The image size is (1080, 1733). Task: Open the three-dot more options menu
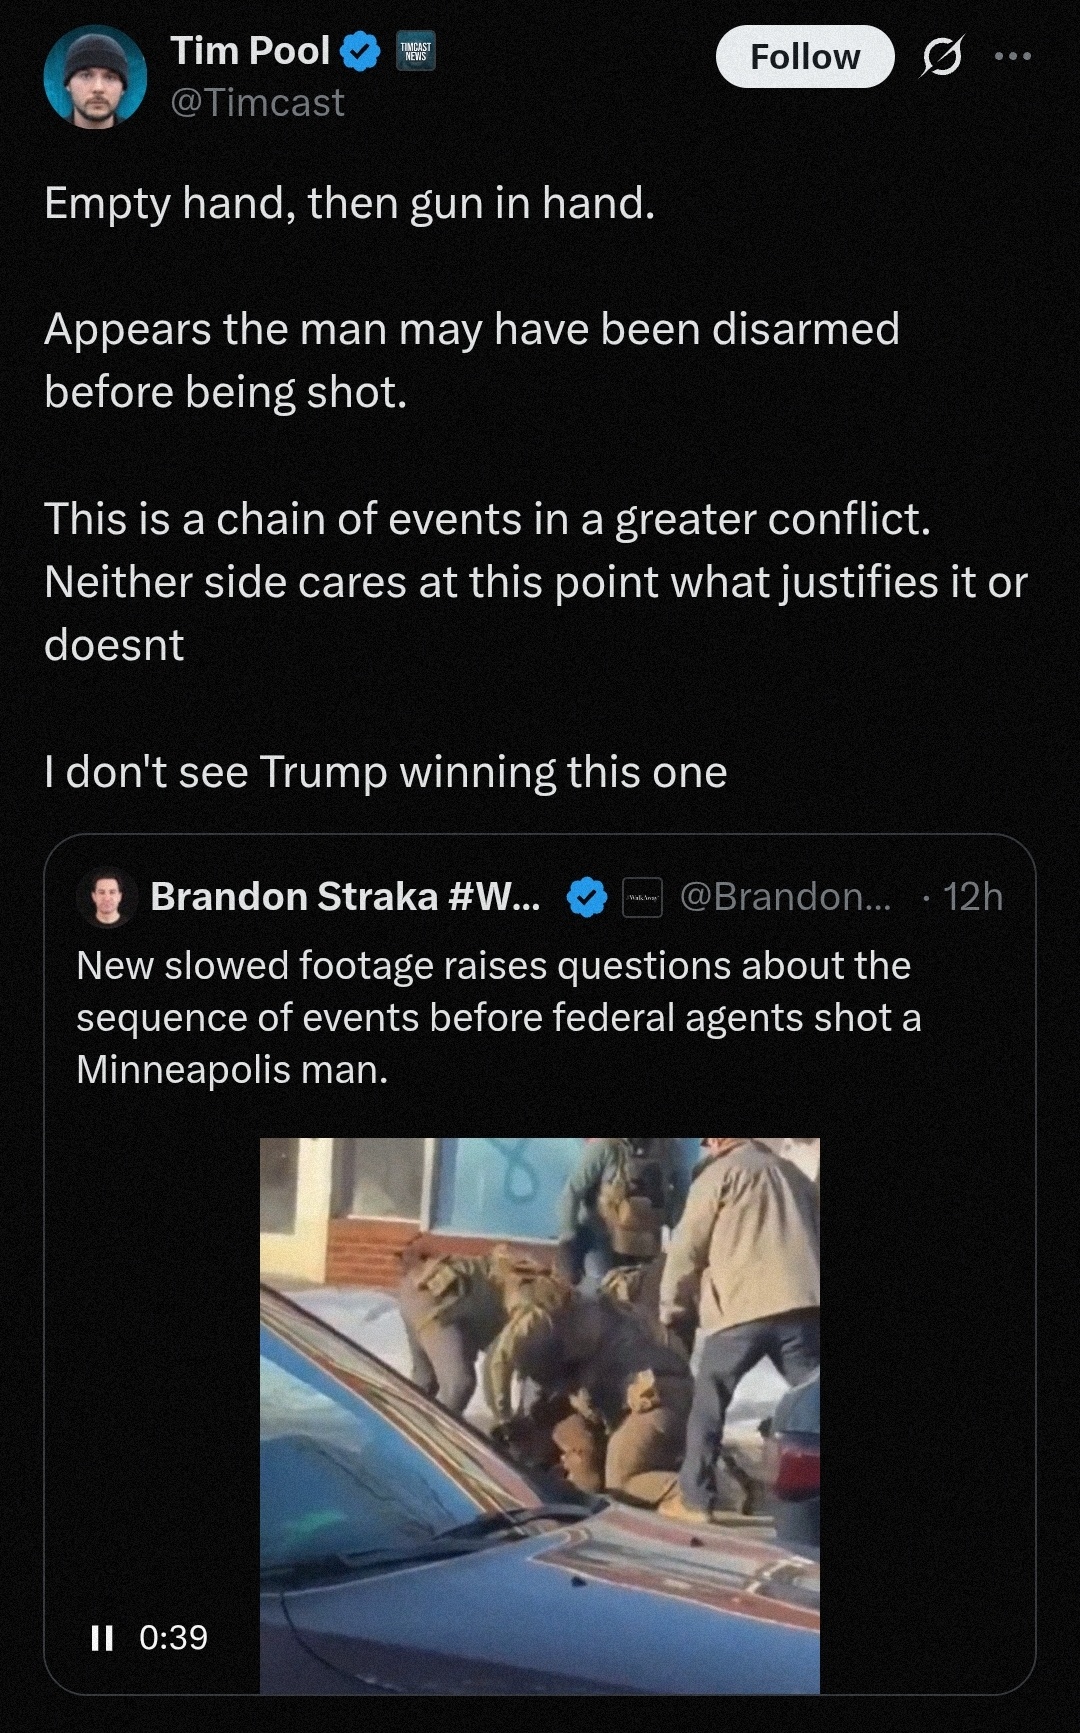click(1013, 56)
